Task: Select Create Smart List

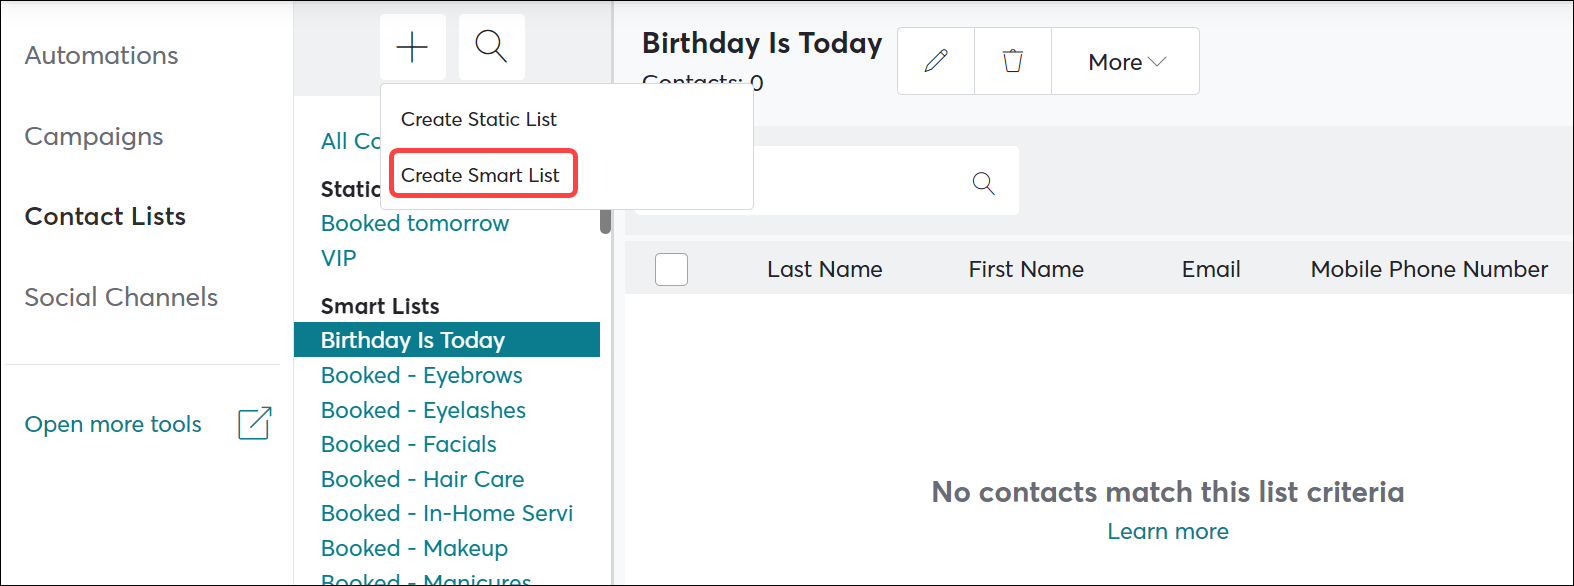Action: coord(482,174)
